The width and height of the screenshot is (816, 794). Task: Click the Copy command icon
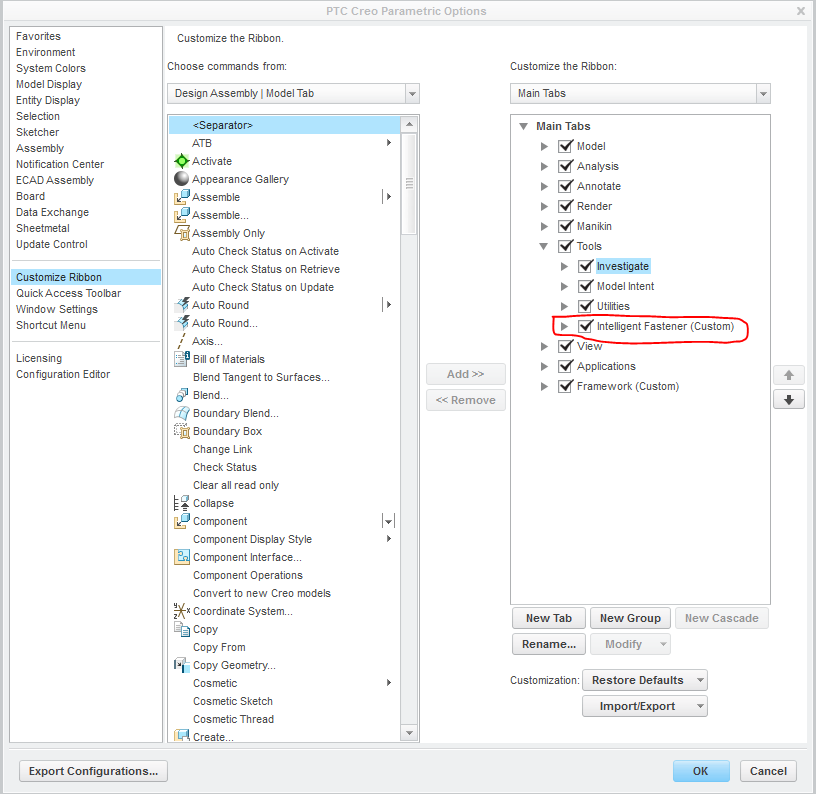point(182,629)
